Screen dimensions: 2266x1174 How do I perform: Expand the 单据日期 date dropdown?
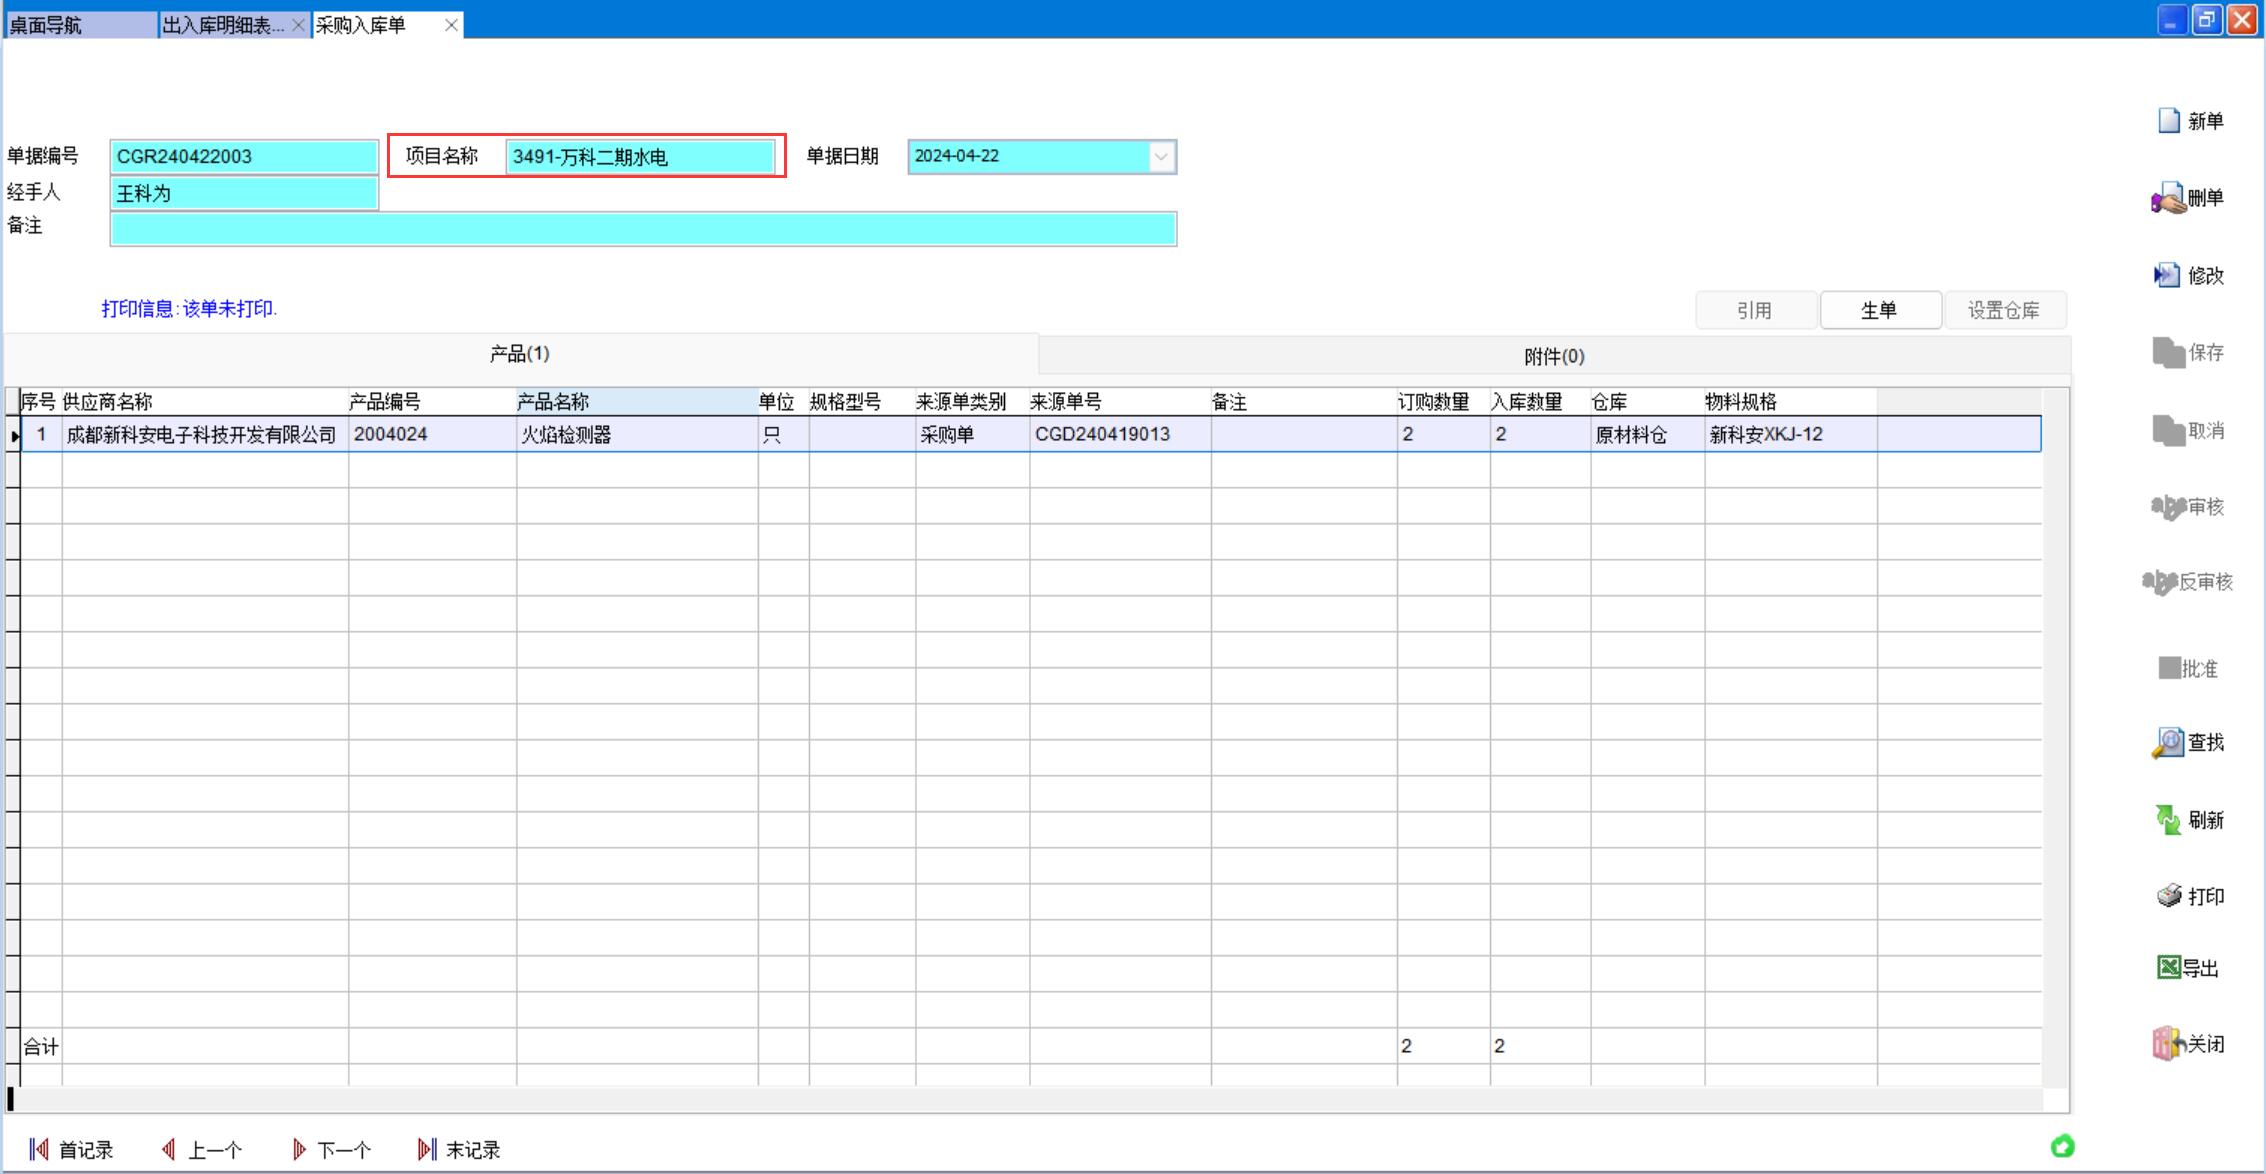tap(1160, 157)
